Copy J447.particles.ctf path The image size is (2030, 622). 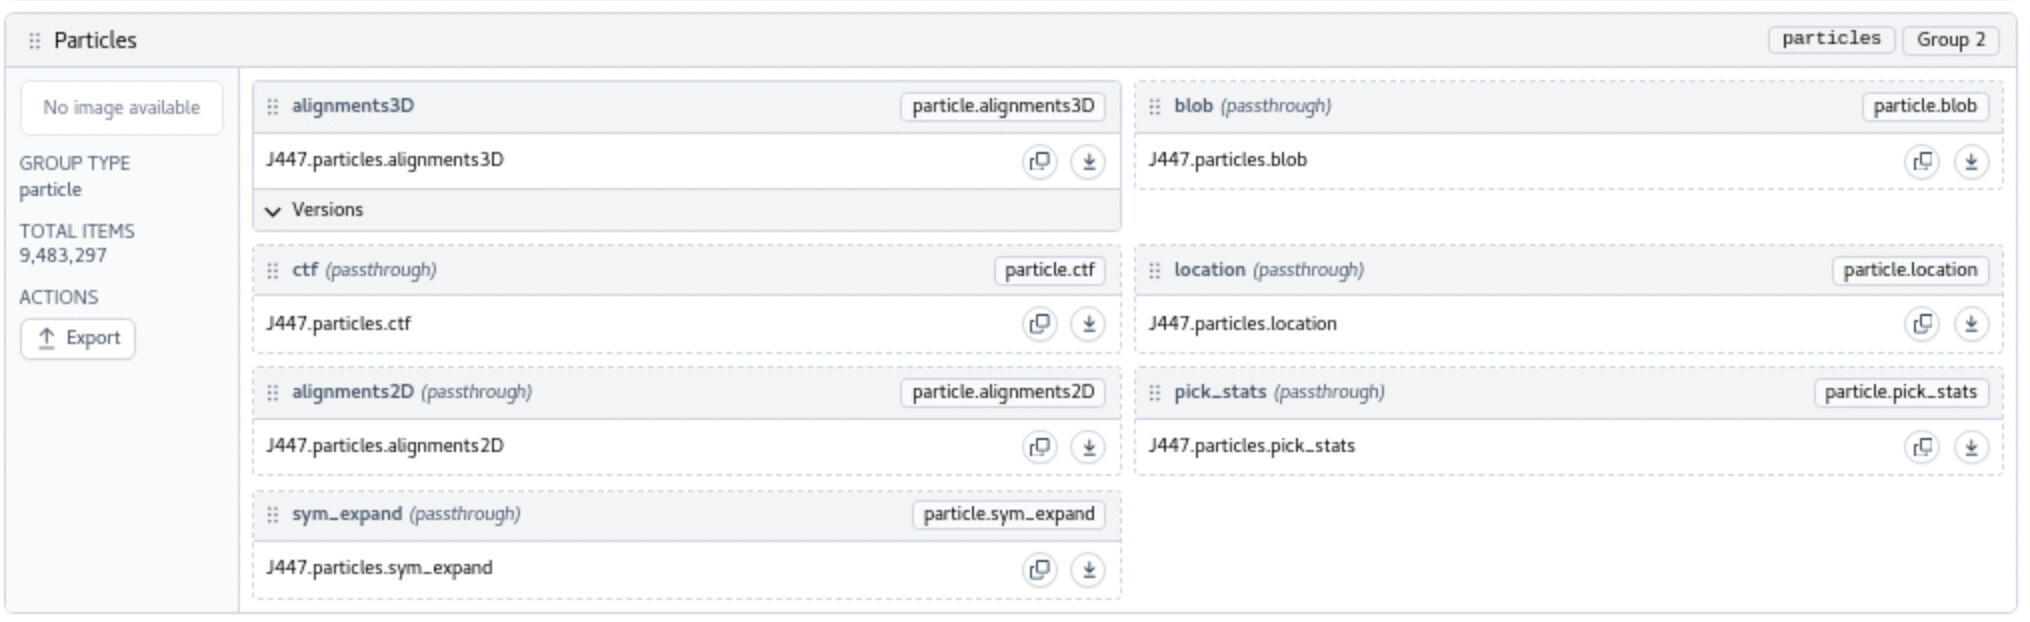point(1040,324)
